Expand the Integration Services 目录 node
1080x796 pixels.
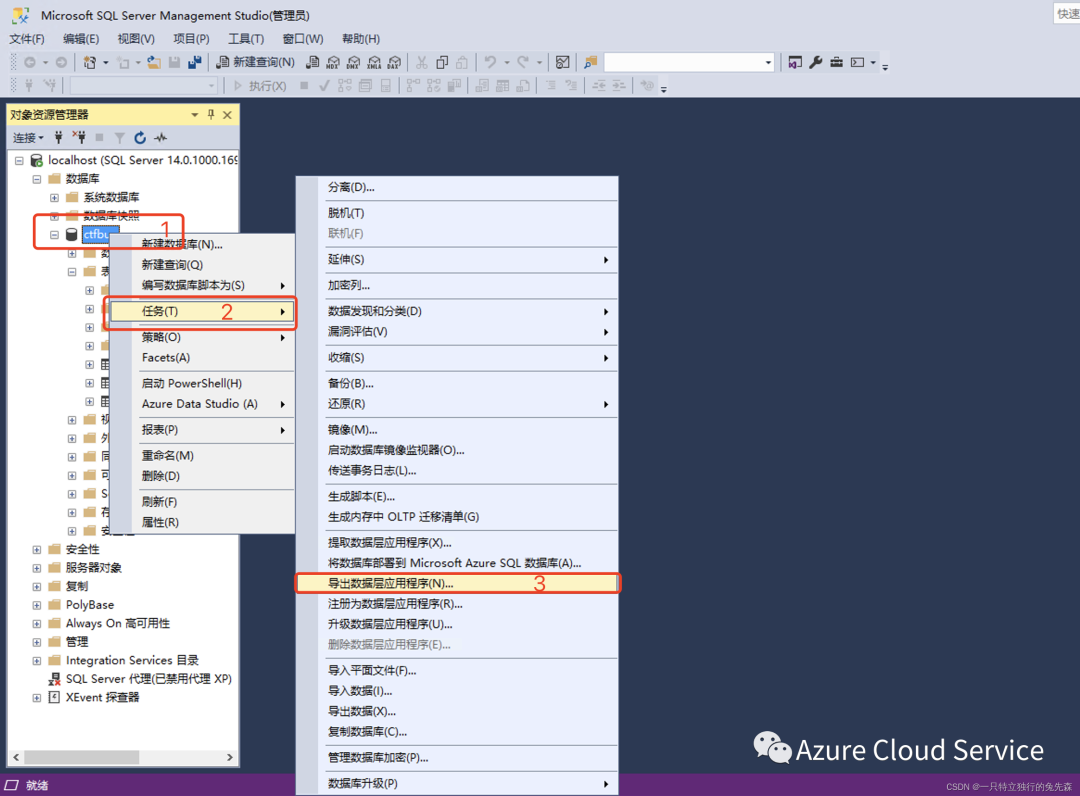[37, 661]
